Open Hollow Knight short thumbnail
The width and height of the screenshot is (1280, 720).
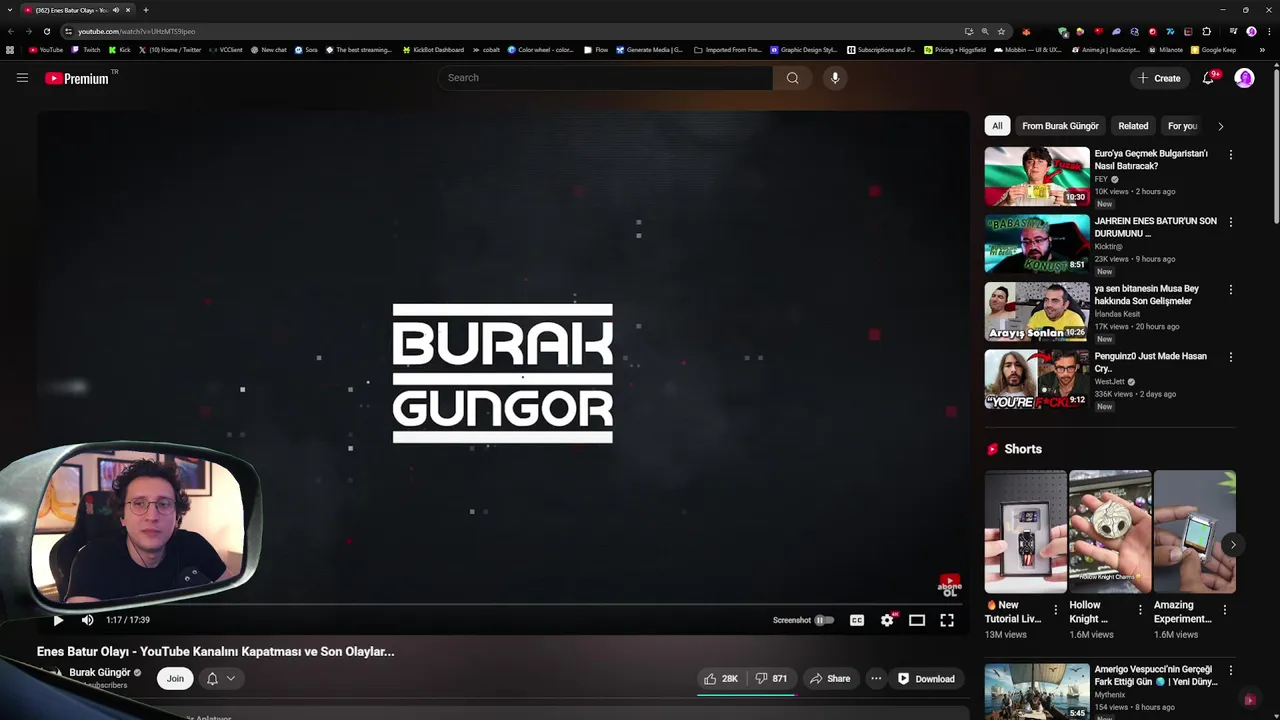tap(1110, 531)
